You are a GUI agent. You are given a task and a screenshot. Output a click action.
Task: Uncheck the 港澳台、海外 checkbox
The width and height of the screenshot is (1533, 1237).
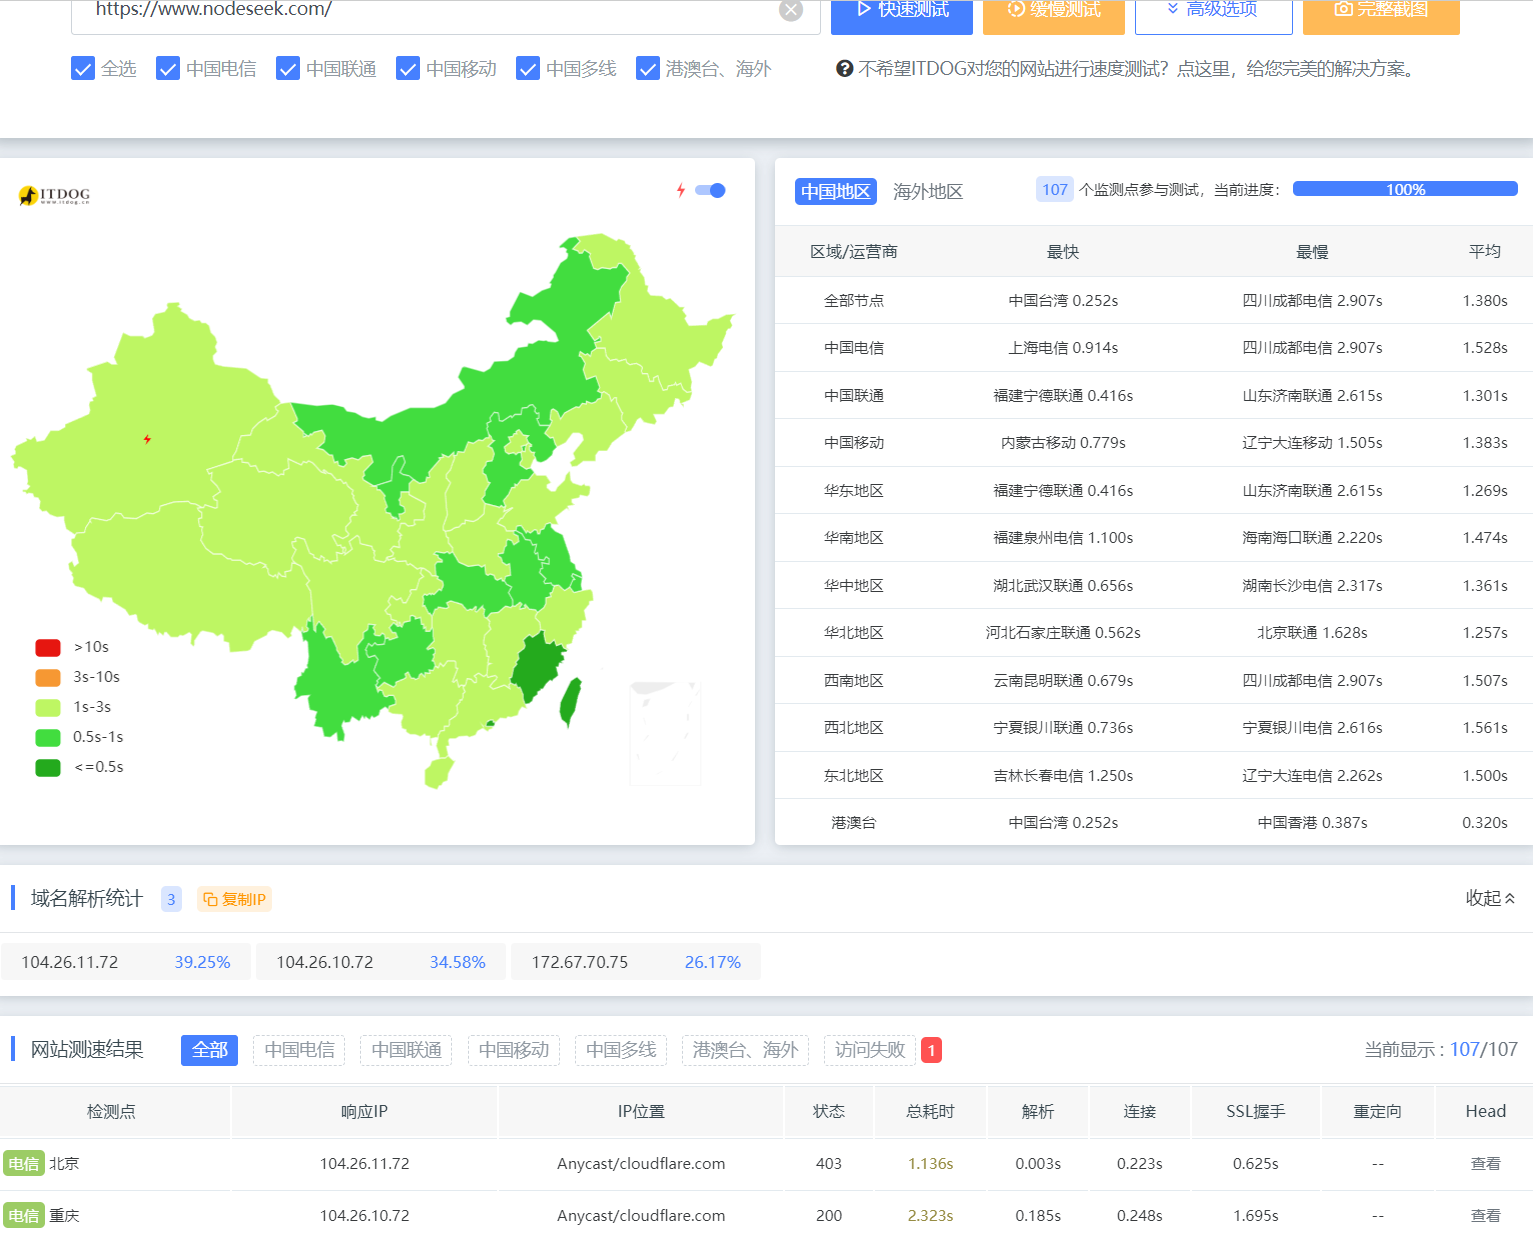648,69
